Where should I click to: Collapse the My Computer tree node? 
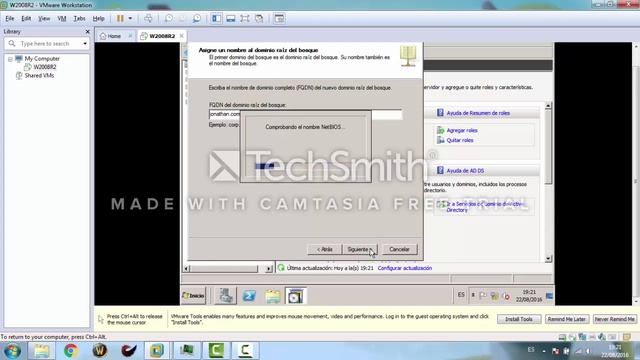[x=10, y=59]
